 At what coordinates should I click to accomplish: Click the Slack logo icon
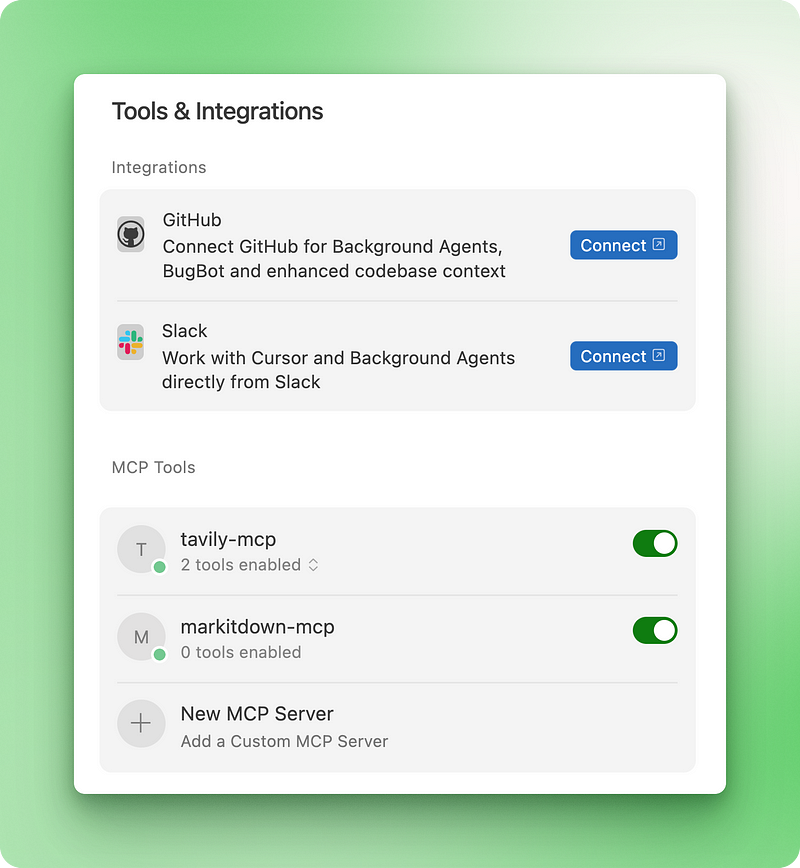point(131,342)
